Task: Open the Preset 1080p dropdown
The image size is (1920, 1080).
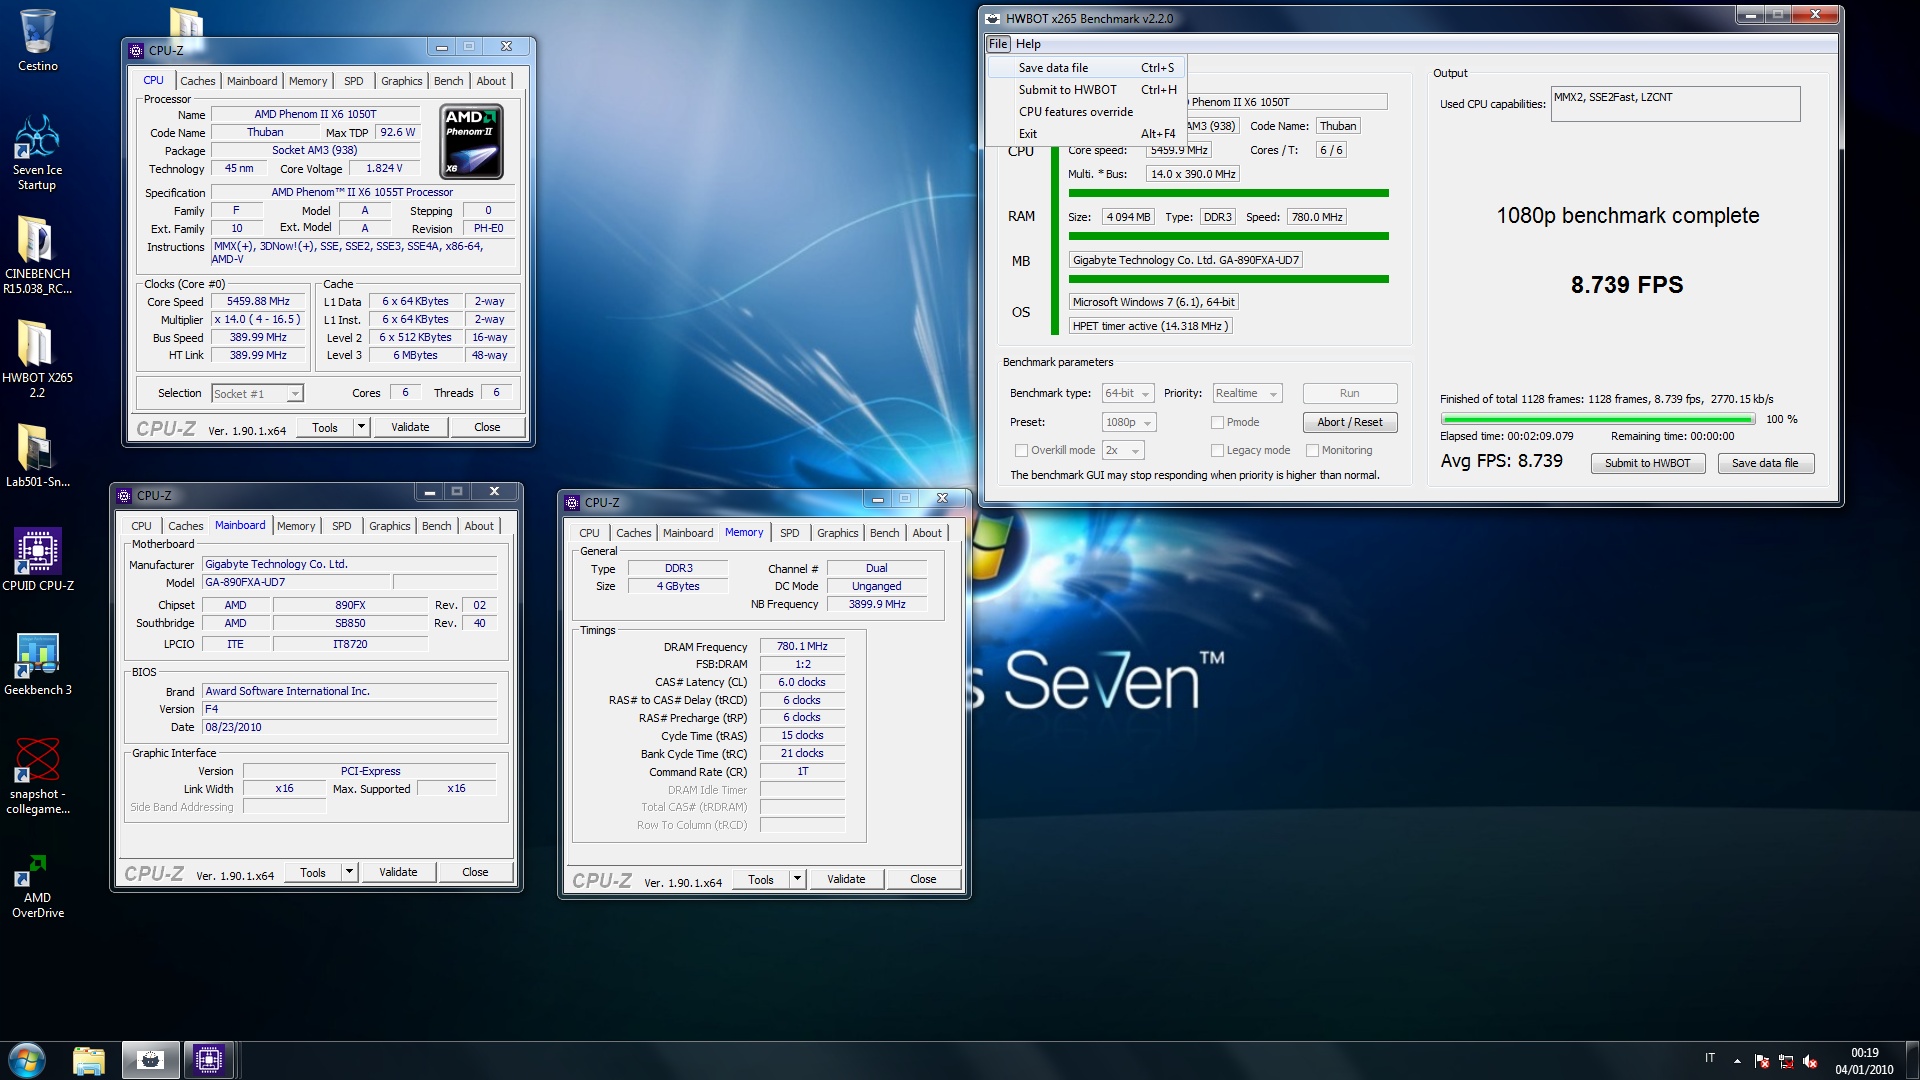Action: click(x=1129, y=422)
